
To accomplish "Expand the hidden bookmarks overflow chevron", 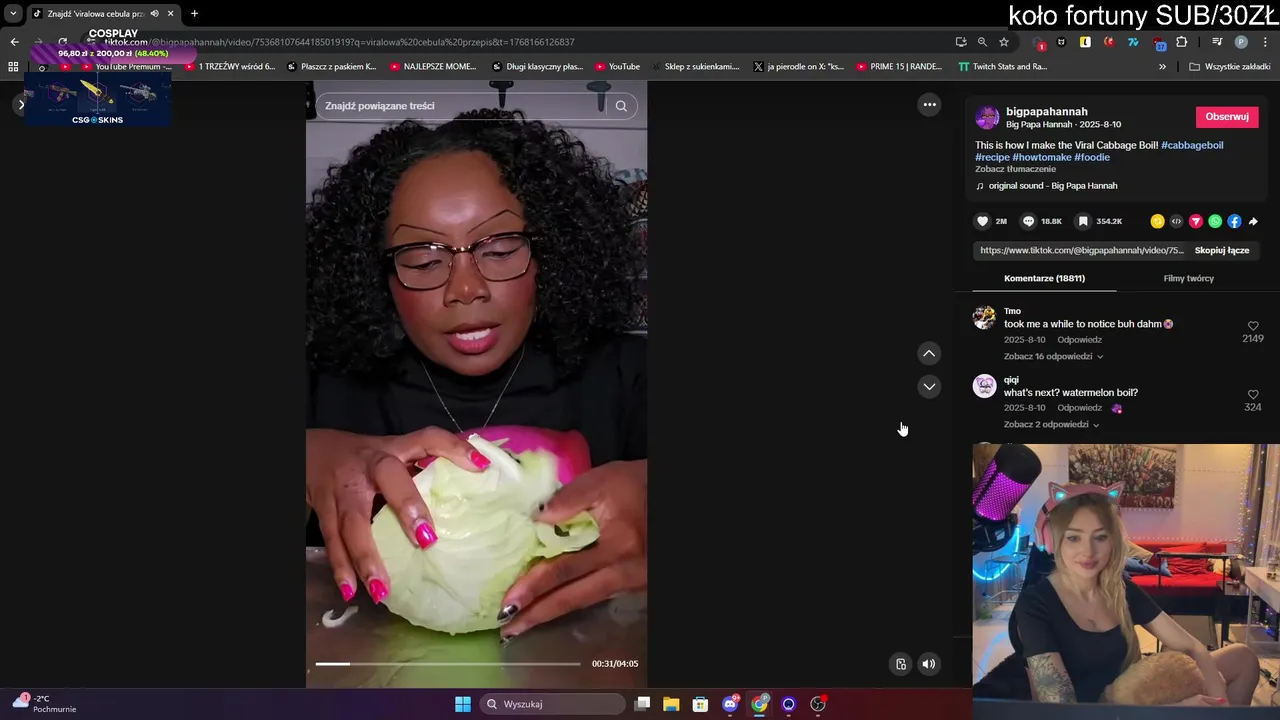I will pyautogui.click(x=1162, y=67).
